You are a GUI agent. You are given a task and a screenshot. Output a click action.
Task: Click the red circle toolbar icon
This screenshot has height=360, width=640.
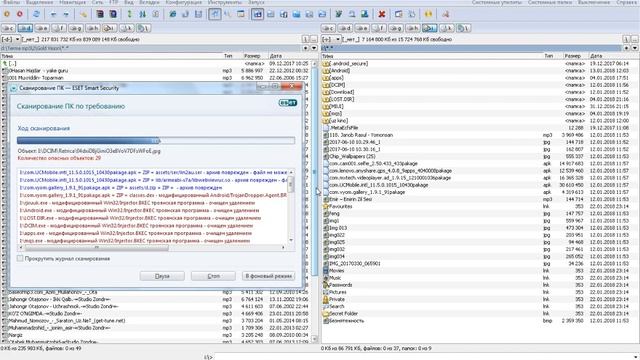point(20,14)
